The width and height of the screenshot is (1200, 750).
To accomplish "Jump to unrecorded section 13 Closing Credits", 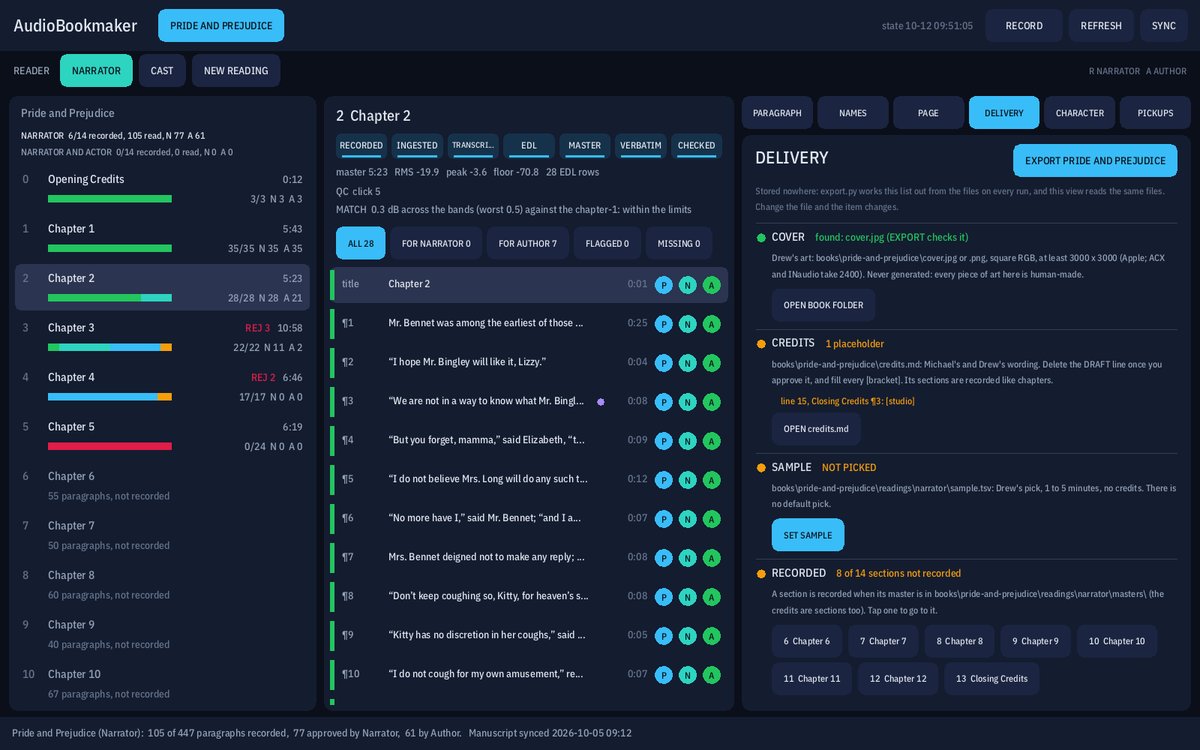I will point(992,679).
